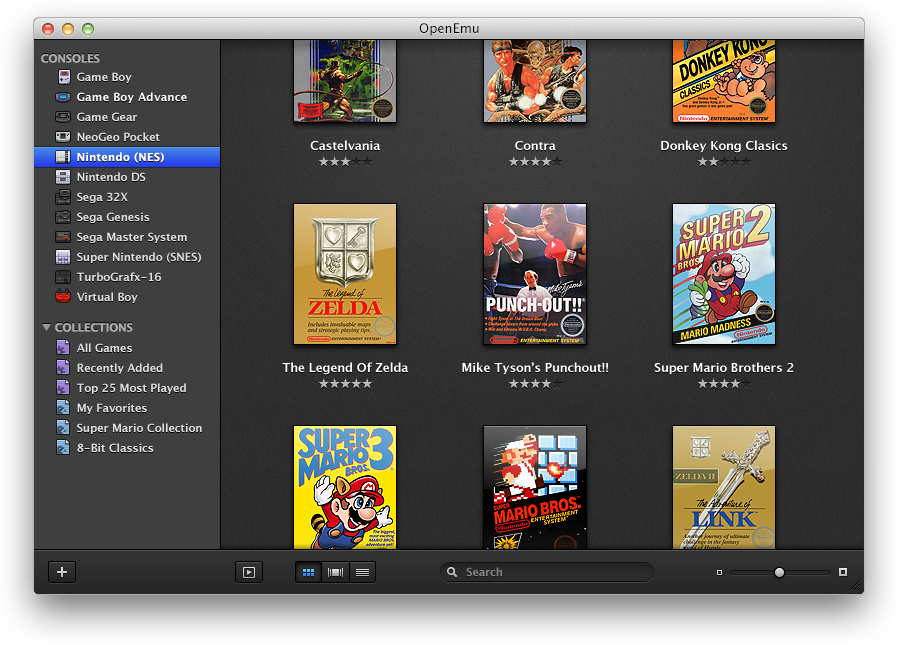This screenshot has width=898, height=645.
Task: Select Super Mario Bros 3 cover
Action: (345, 487)
